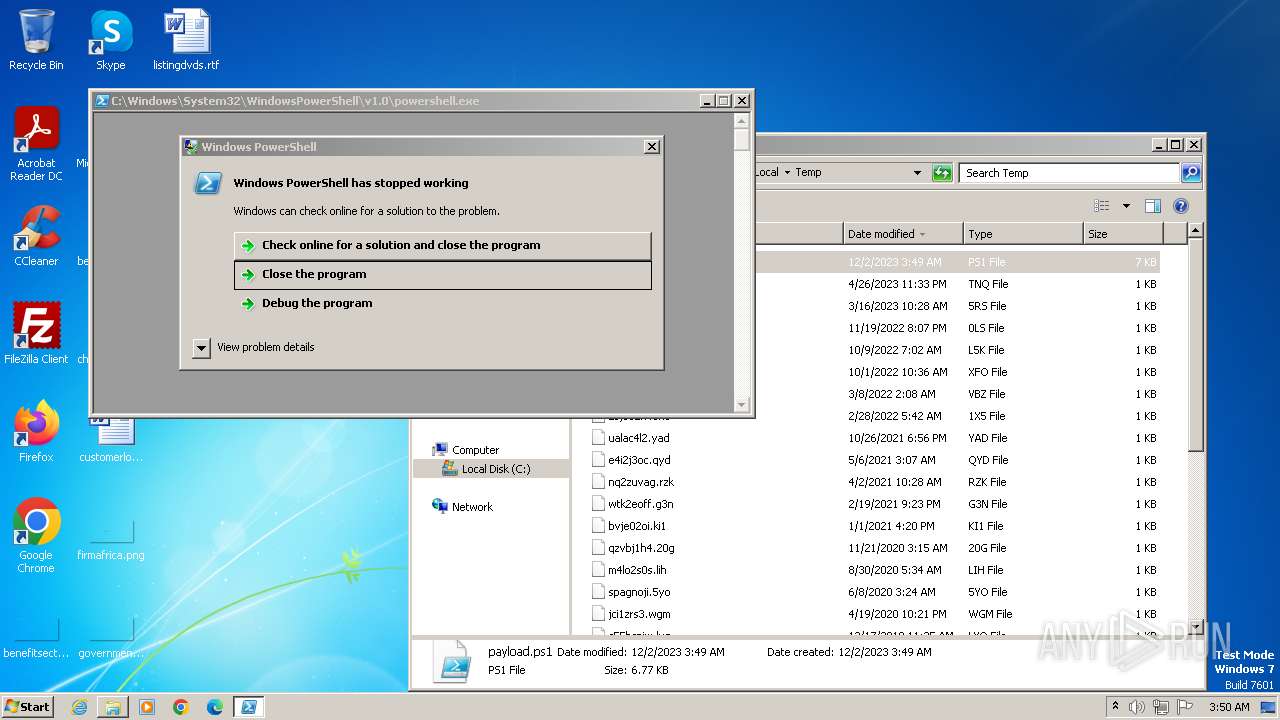Open Chrome from the taskbar
The height and width of the screenshot is (720, 1280).
pyautogui.click(x=181, y=707)
